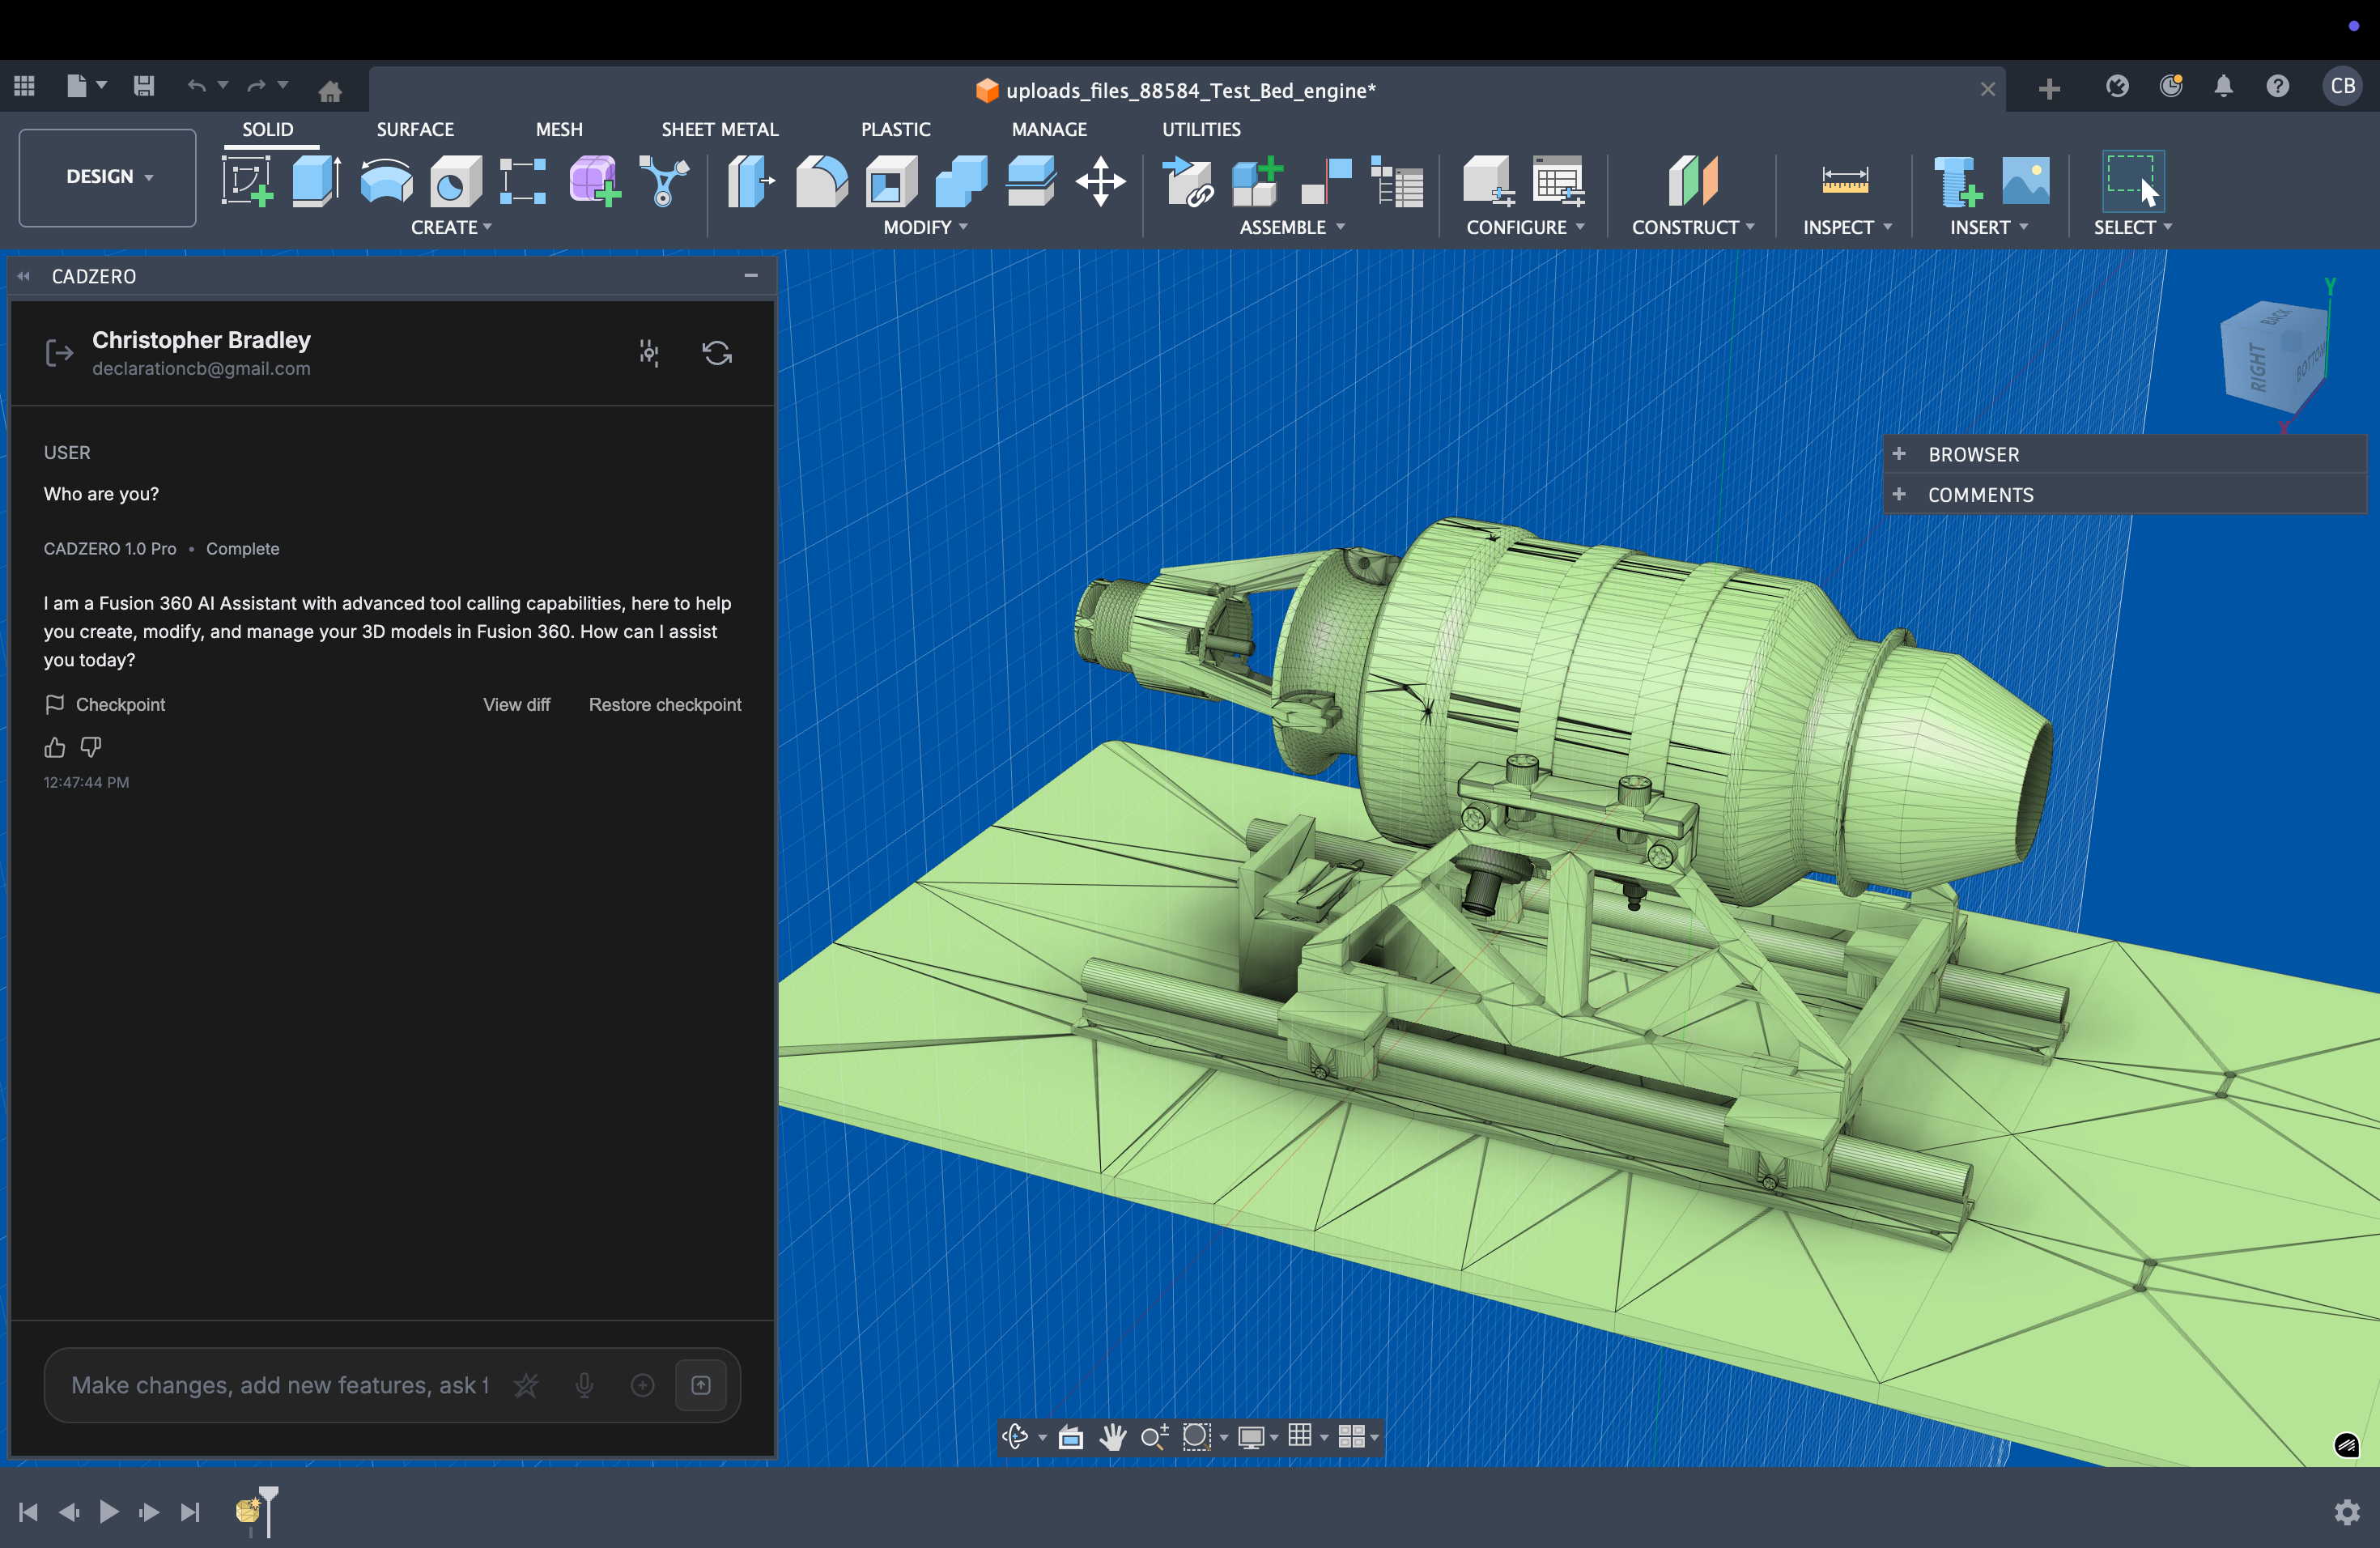Switch to the SHEET METAL tab
Image resolution: width=2380 pixels, height=1548 pixels.
pyautogui.click(x=719, y=129)
